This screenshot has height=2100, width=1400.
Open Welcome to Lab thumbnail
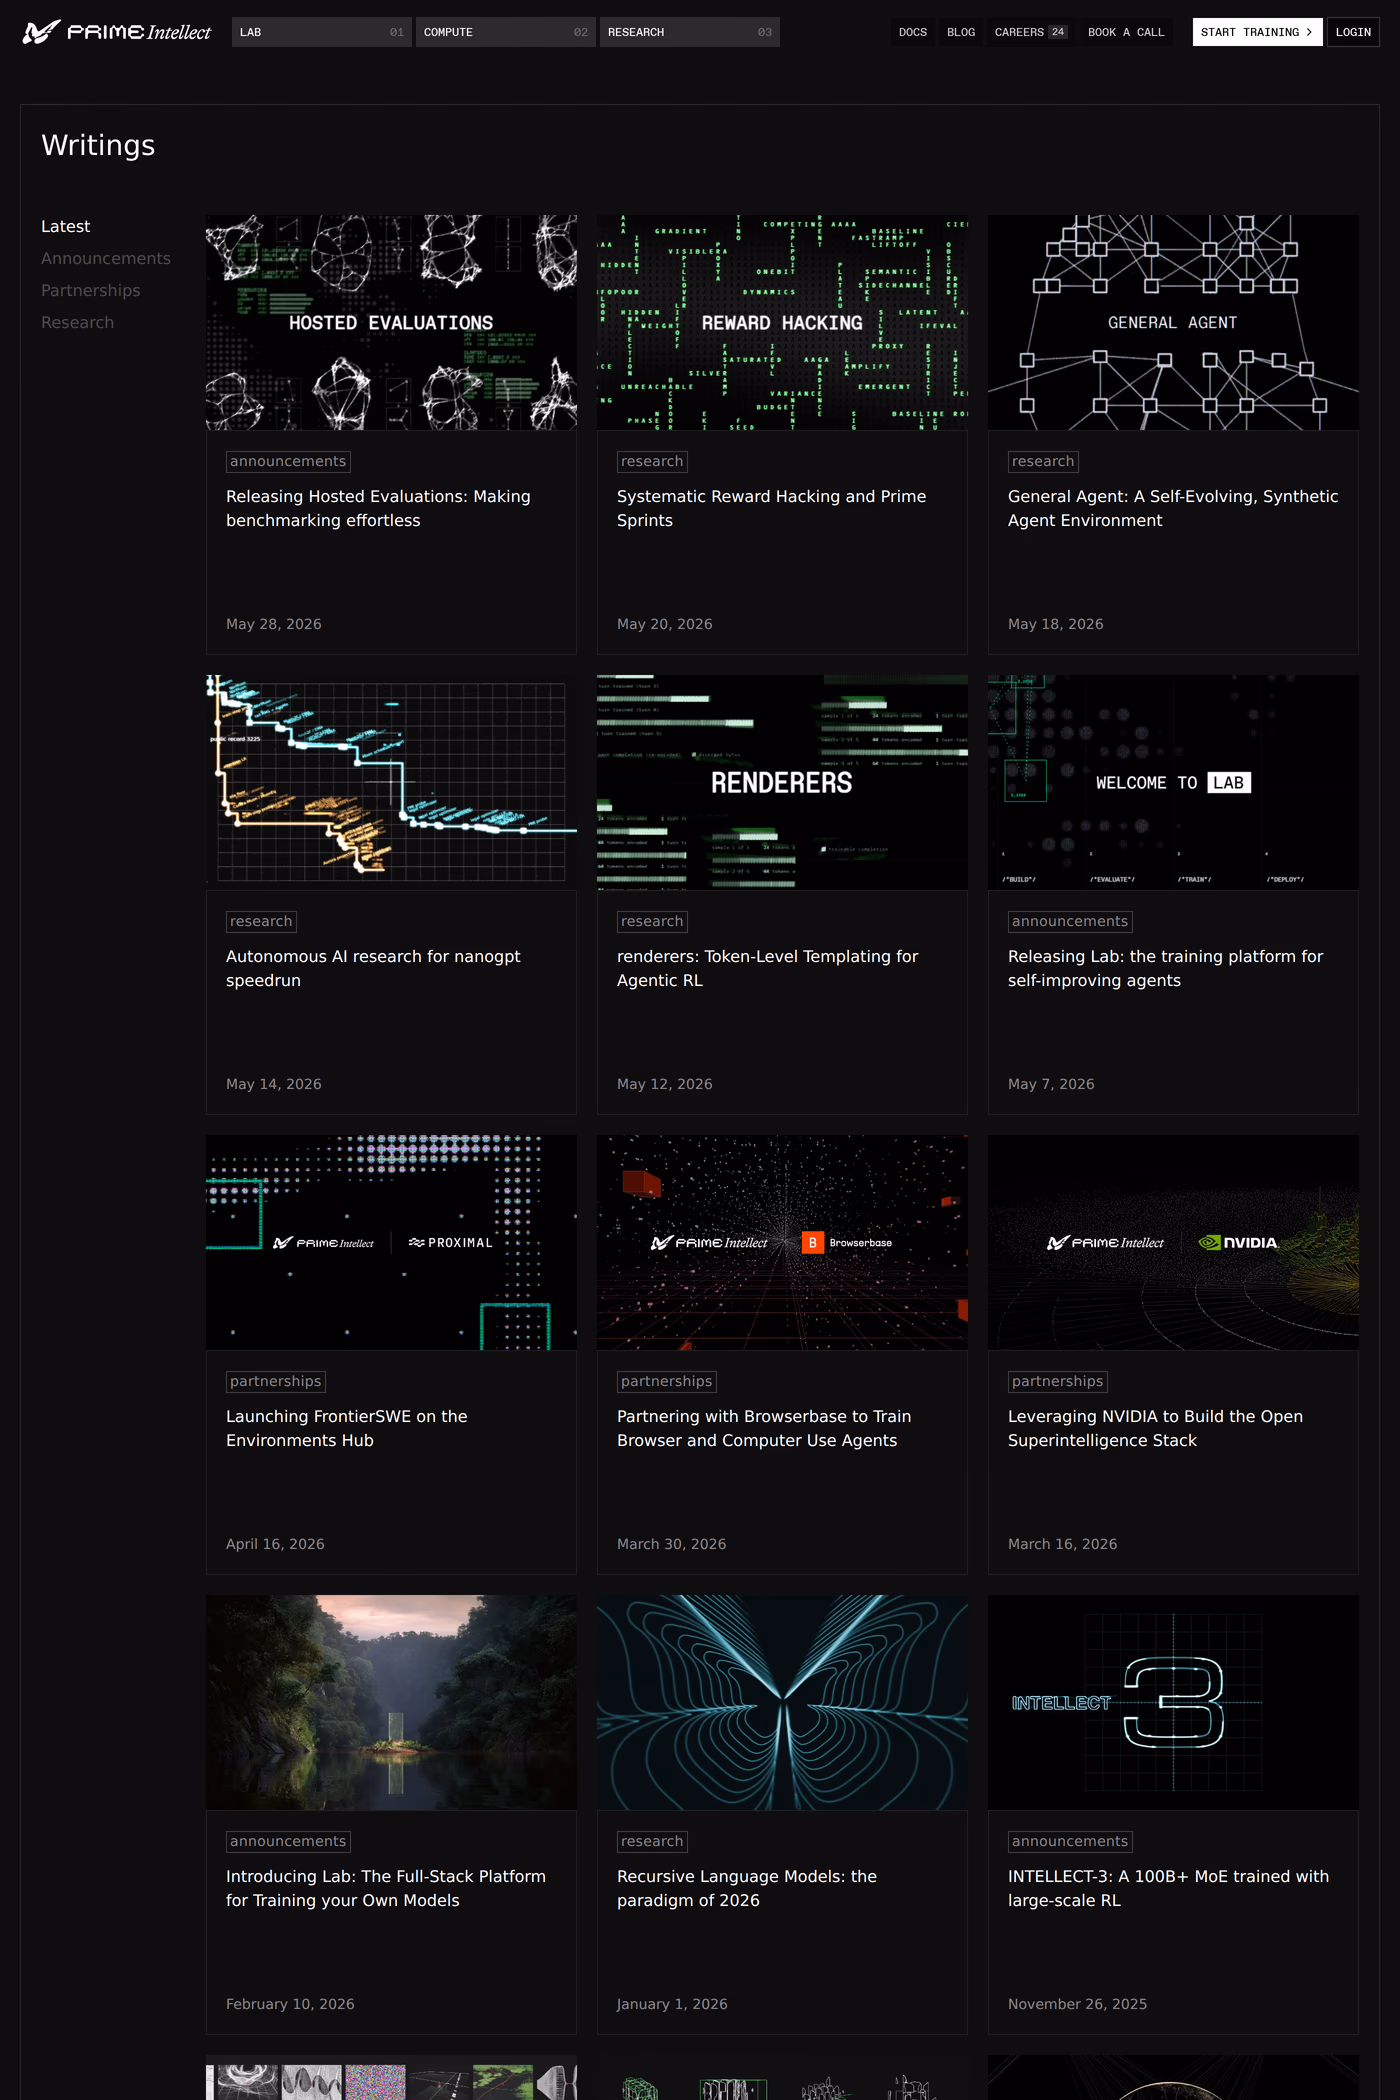(1173, 782)
